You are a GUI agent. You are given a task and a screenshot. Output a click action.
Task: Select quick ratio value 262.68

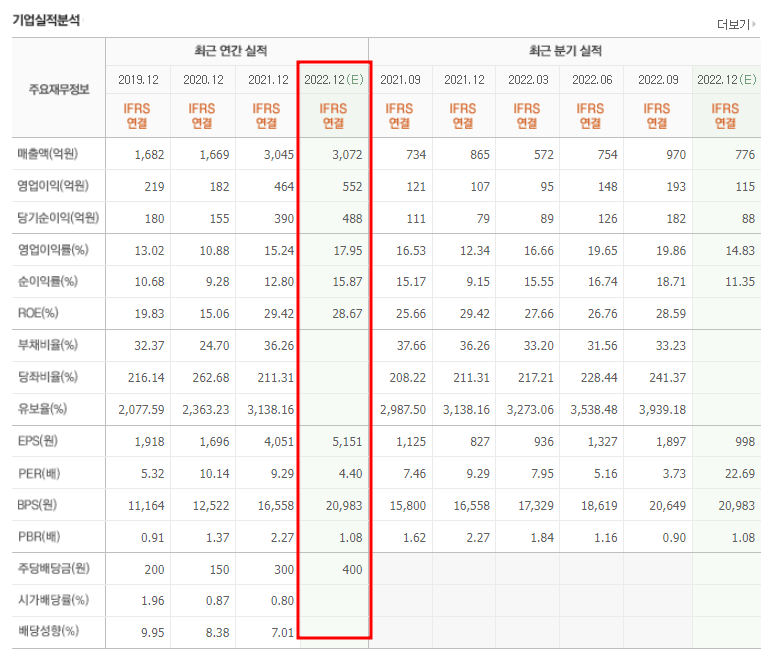coord(211,378)
